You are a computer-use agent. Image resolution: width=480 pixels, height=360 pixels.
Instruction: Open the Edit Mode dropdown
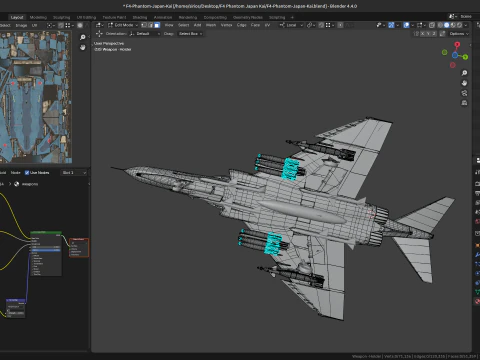(123, 25)
